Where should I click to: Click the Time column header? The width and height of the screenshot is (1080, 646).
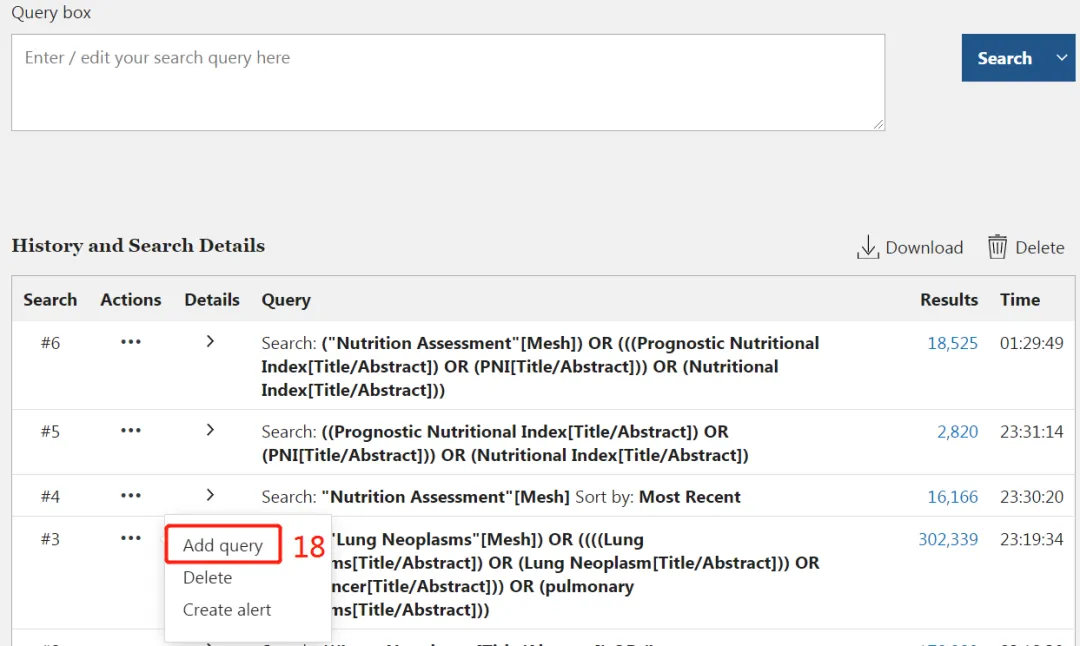(1019, 300)
